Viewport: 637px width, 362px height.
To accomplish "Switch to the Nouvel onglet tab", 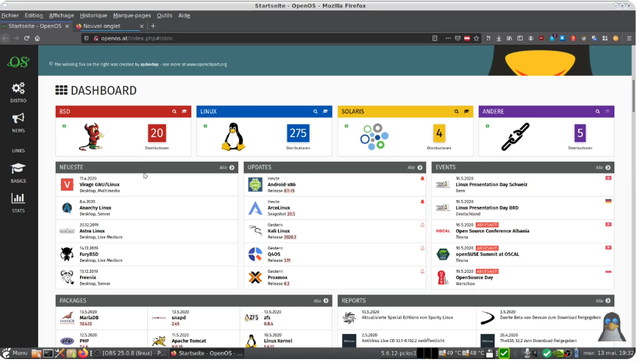I will point(110,26).
